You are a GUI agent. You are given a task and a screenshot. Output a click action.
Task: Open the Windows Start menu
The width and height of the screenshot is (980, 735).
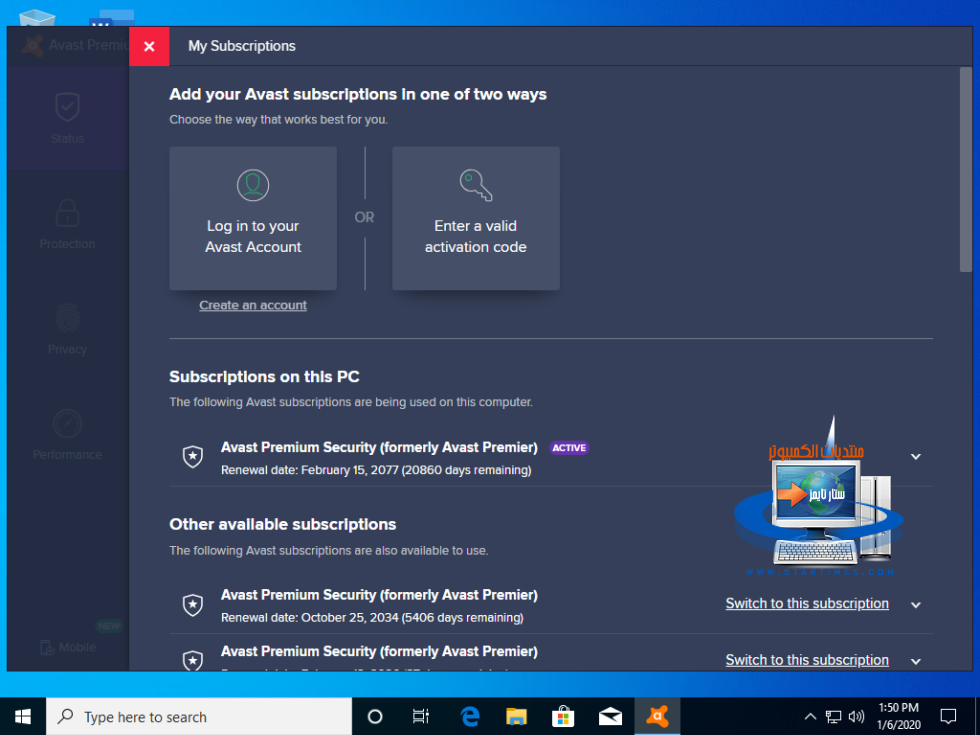pos(23,716)
